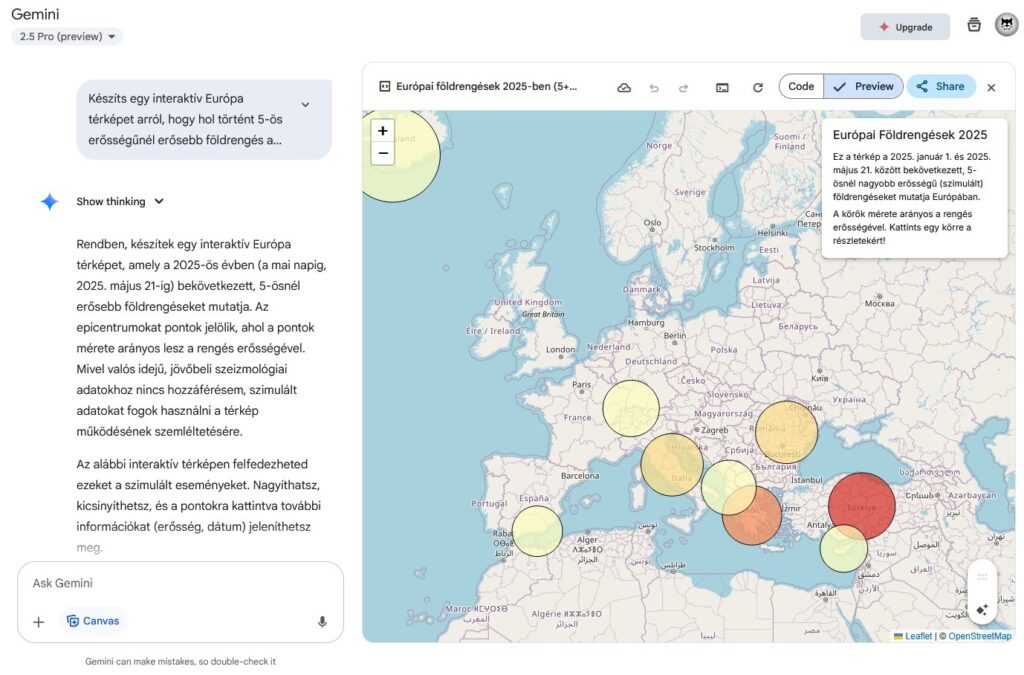Click the Share button
Viewport: 1024px width, 675px height.
[940, 86]
